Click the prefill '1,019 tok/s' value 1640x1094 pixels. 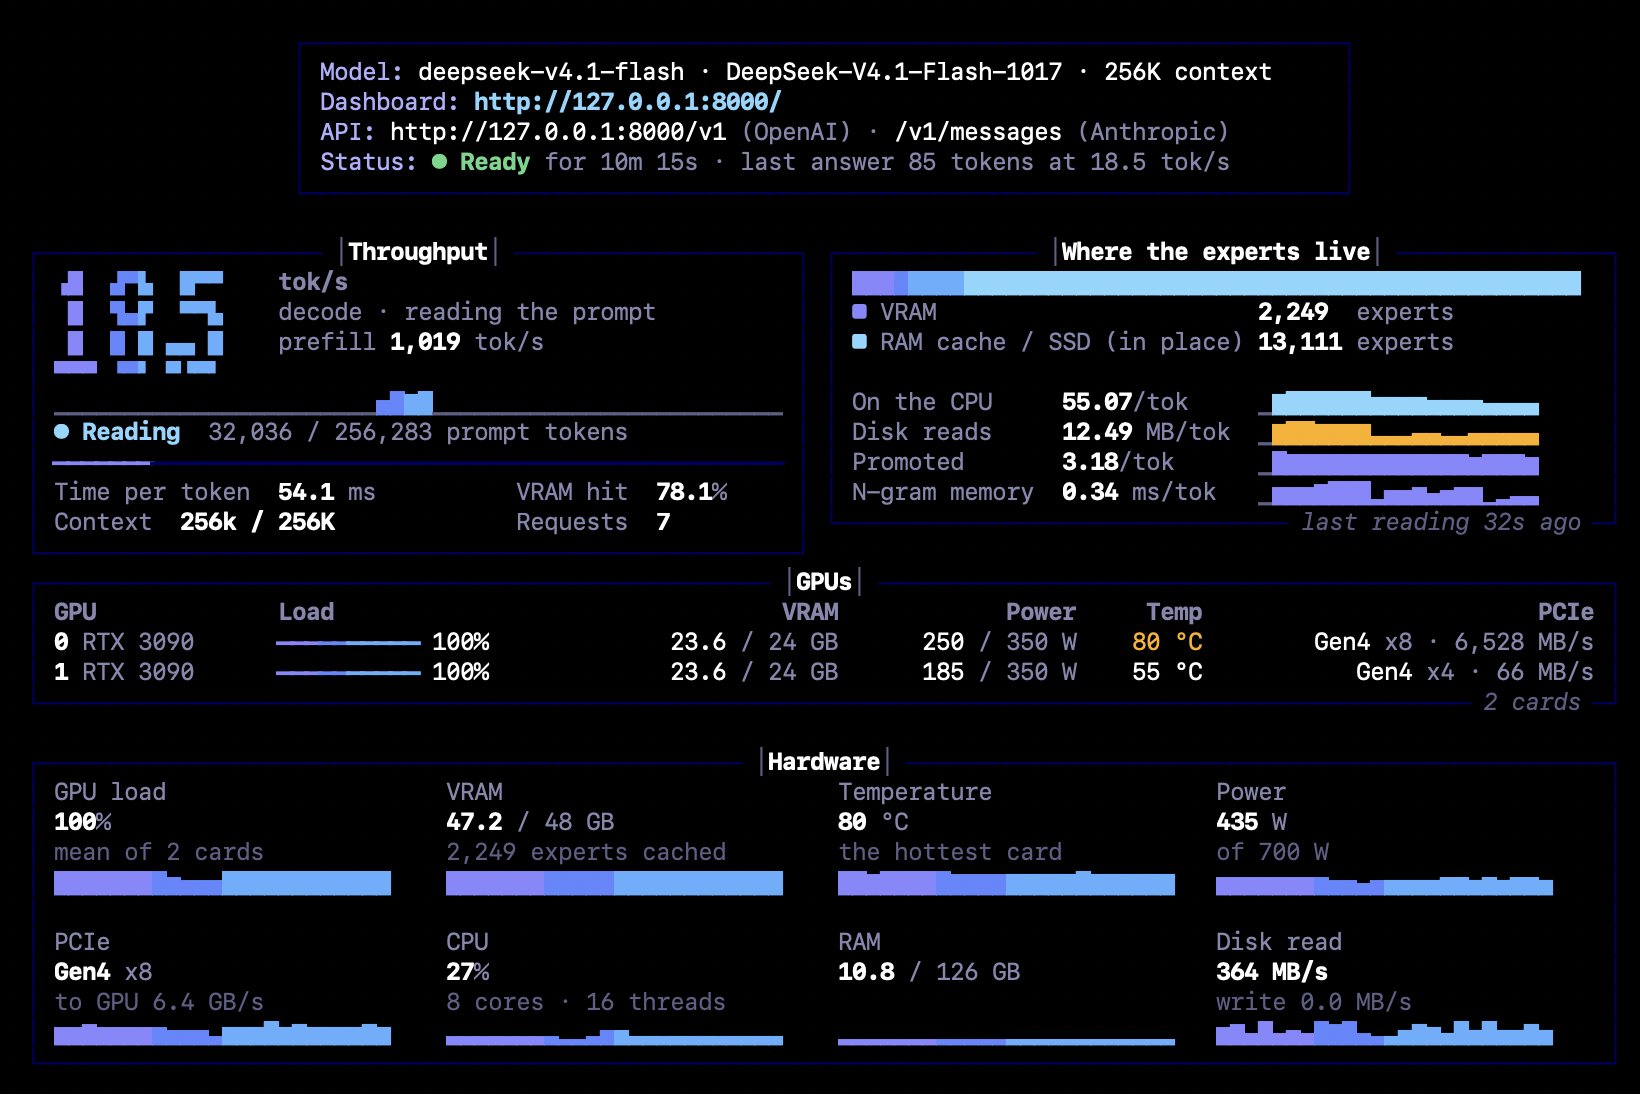[x=467, y=342]
